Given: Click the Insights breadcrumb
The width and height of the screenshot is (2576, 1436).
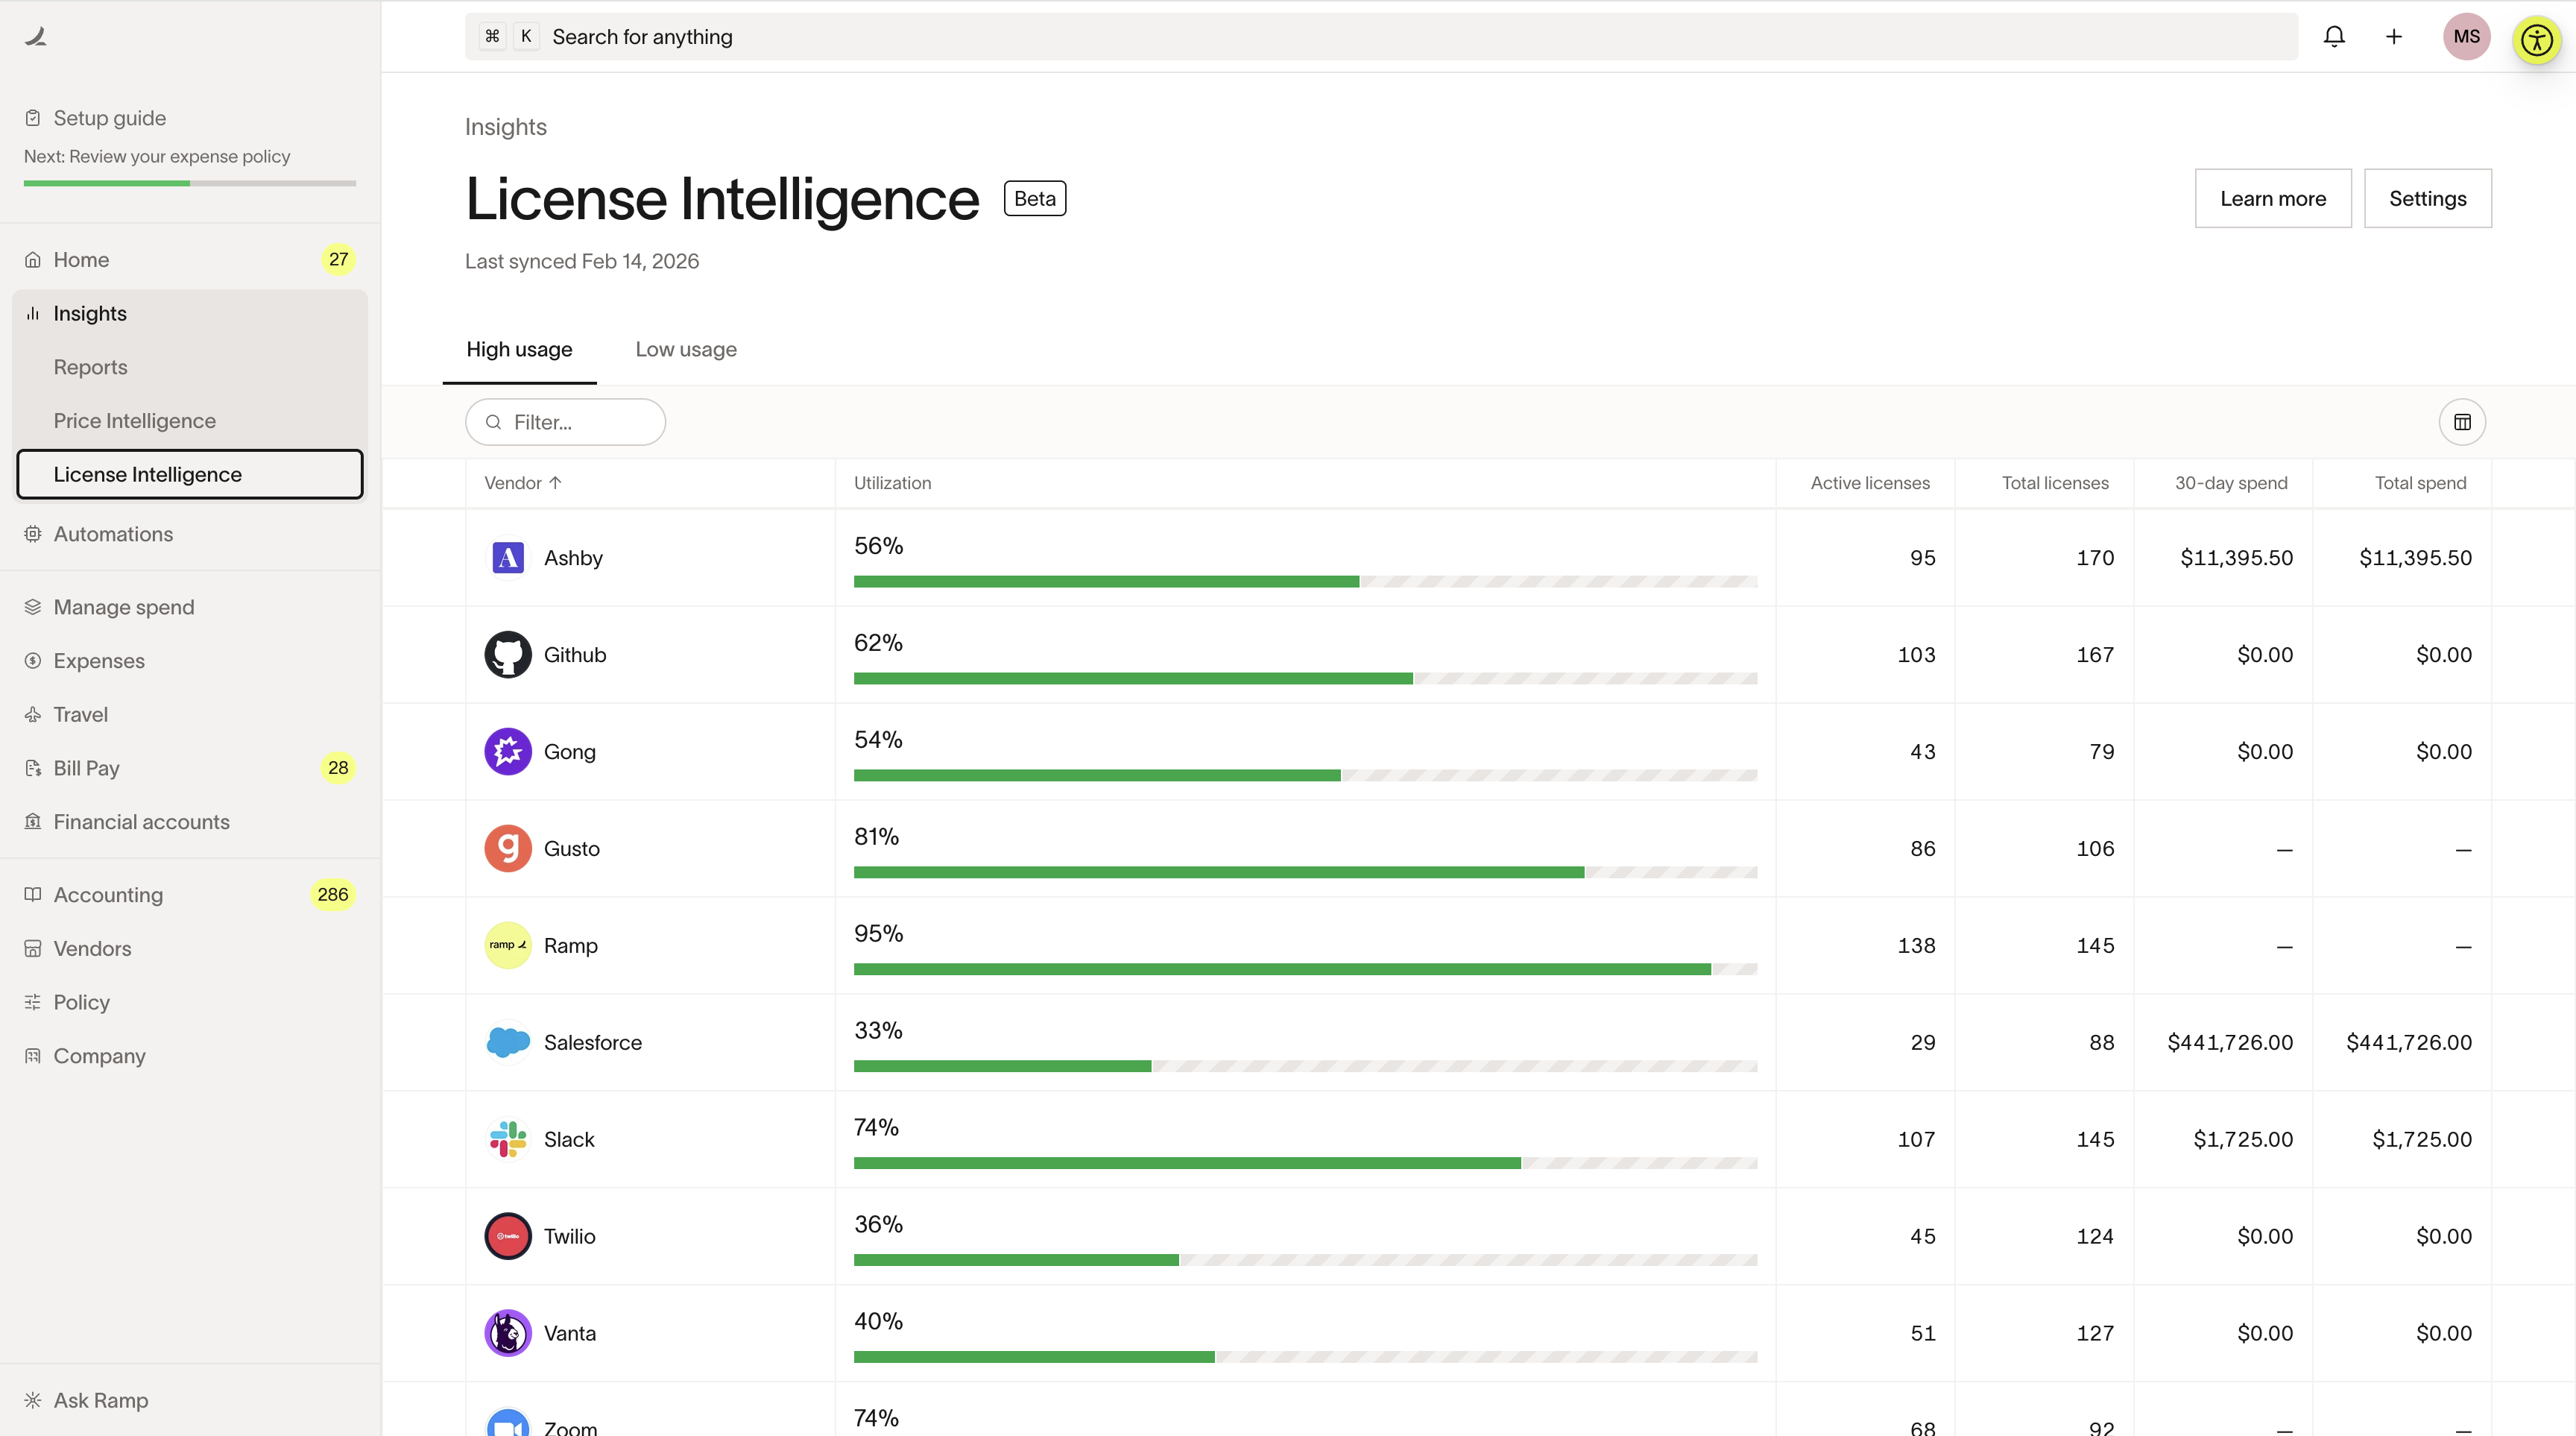Looking at the screenshot, I should [x=505, y=127].
